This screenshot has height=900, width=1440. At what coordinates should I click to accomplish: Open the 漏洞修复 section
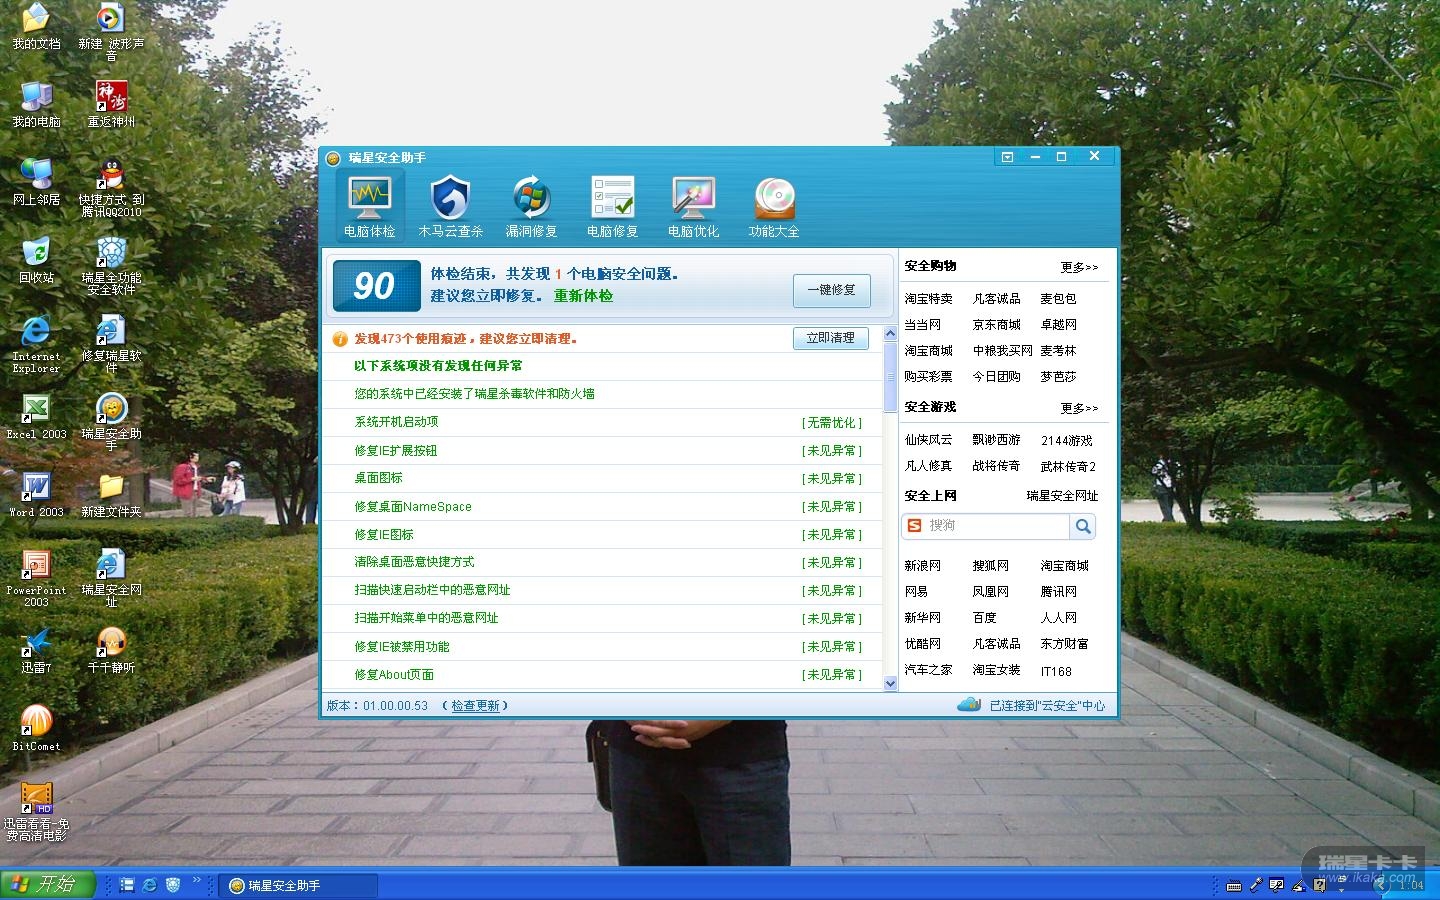[531, 206]
